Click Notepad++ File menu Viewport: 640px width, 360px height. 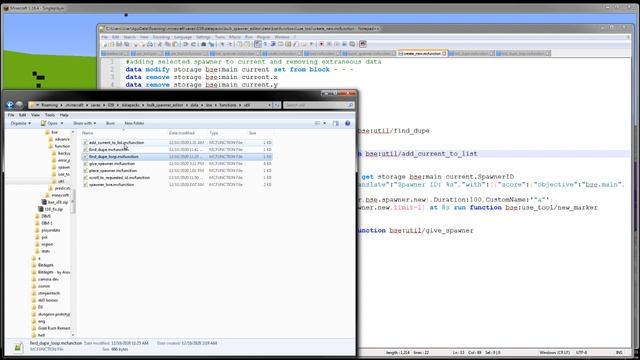click(x=105, y=37)
